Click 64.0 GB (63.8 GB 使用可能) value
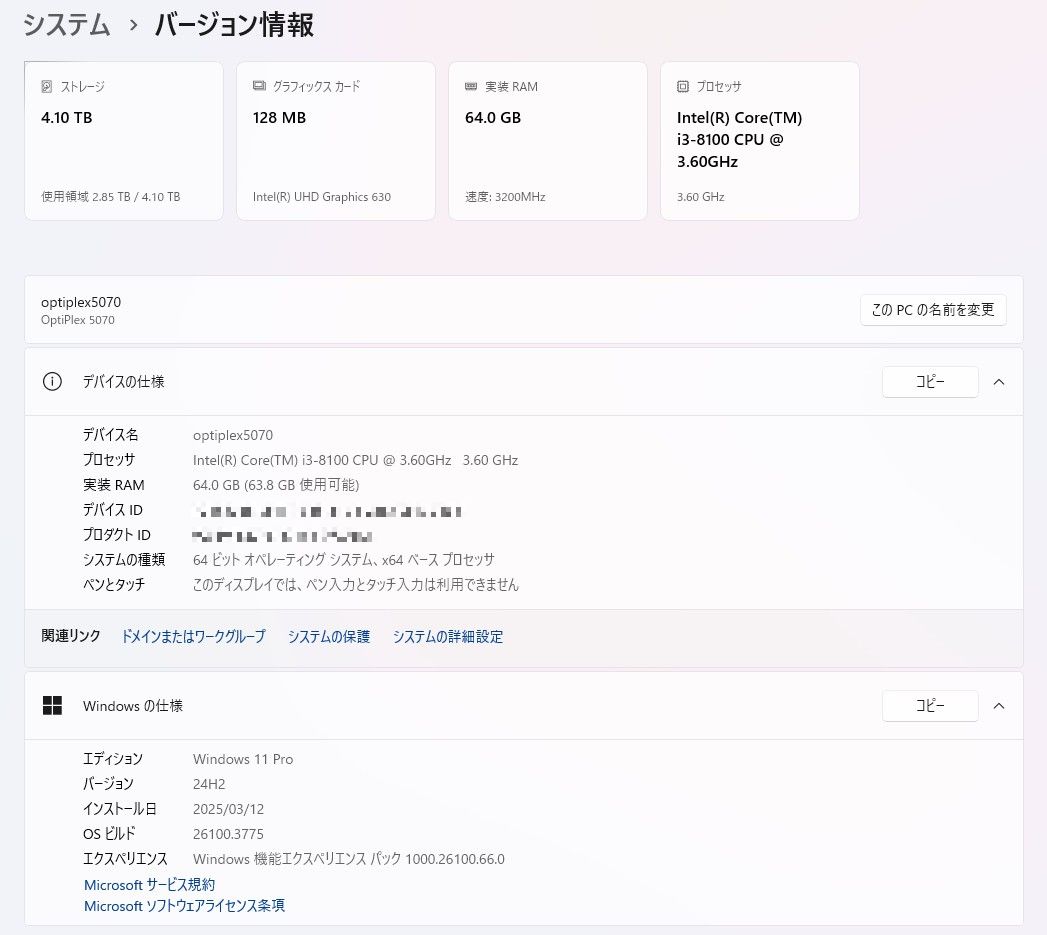 click(x=276, y=485)
